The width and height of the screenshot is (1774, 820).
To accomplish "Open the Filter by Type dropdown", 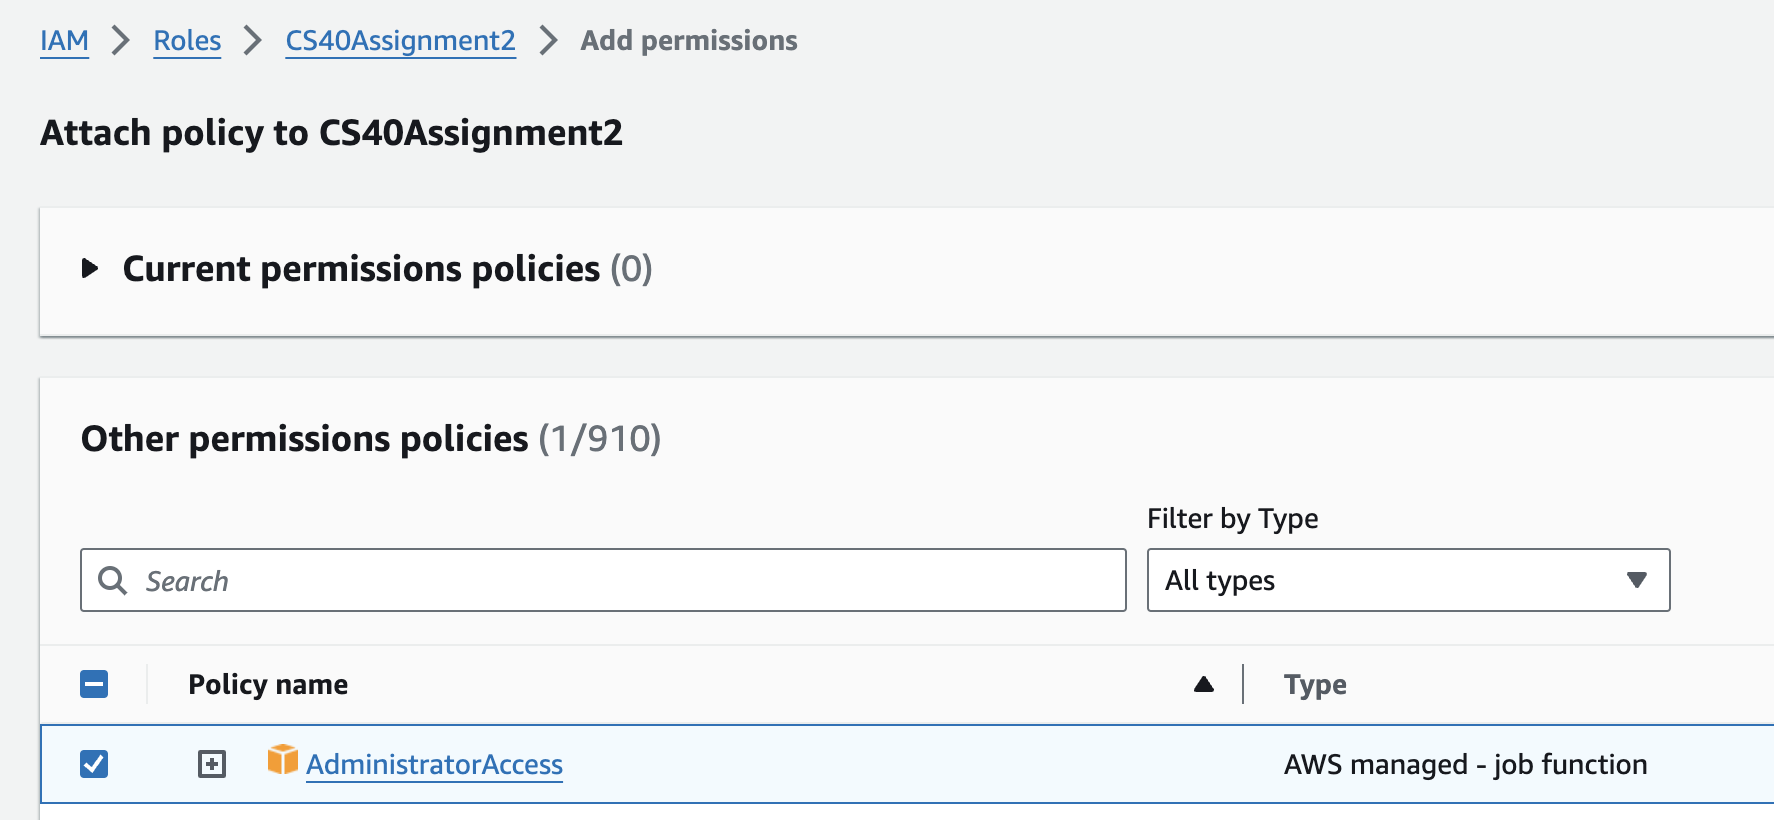I will (x=1408, y=580).
